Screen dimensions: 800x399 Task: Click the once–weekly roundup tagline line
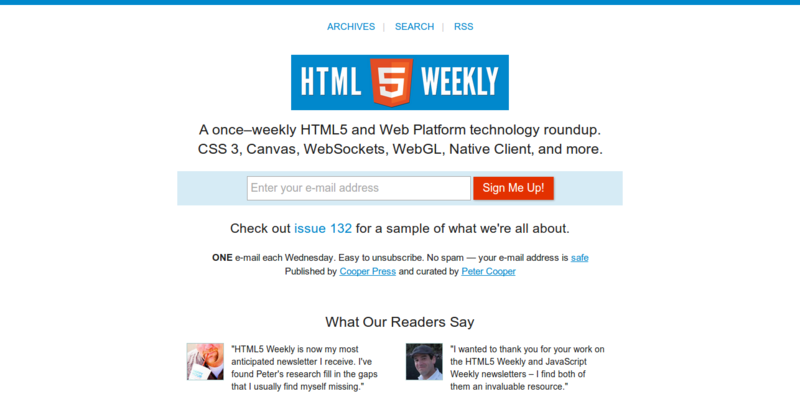tap(400, 130)
